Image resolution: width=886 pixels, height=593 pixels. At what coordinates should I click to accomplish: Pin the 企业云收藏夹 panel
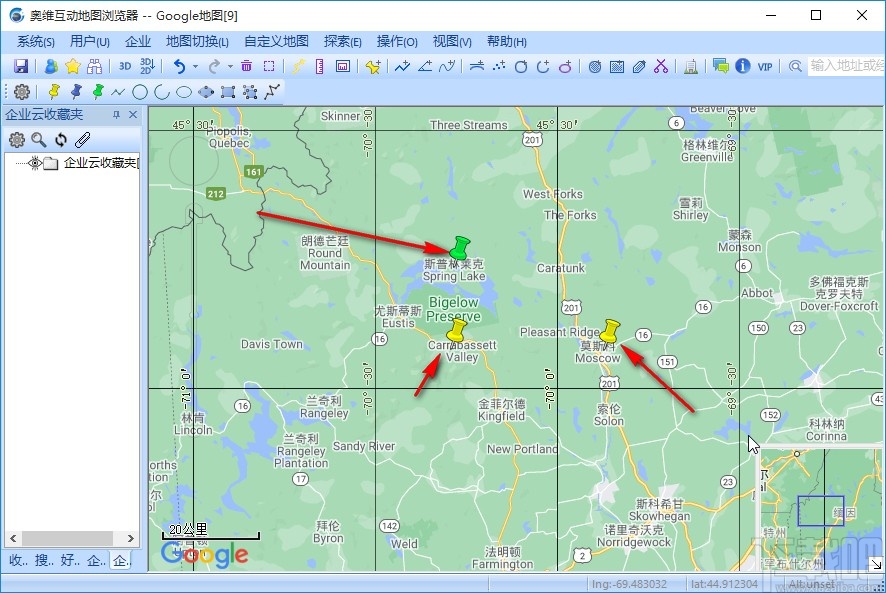(116, 113)
